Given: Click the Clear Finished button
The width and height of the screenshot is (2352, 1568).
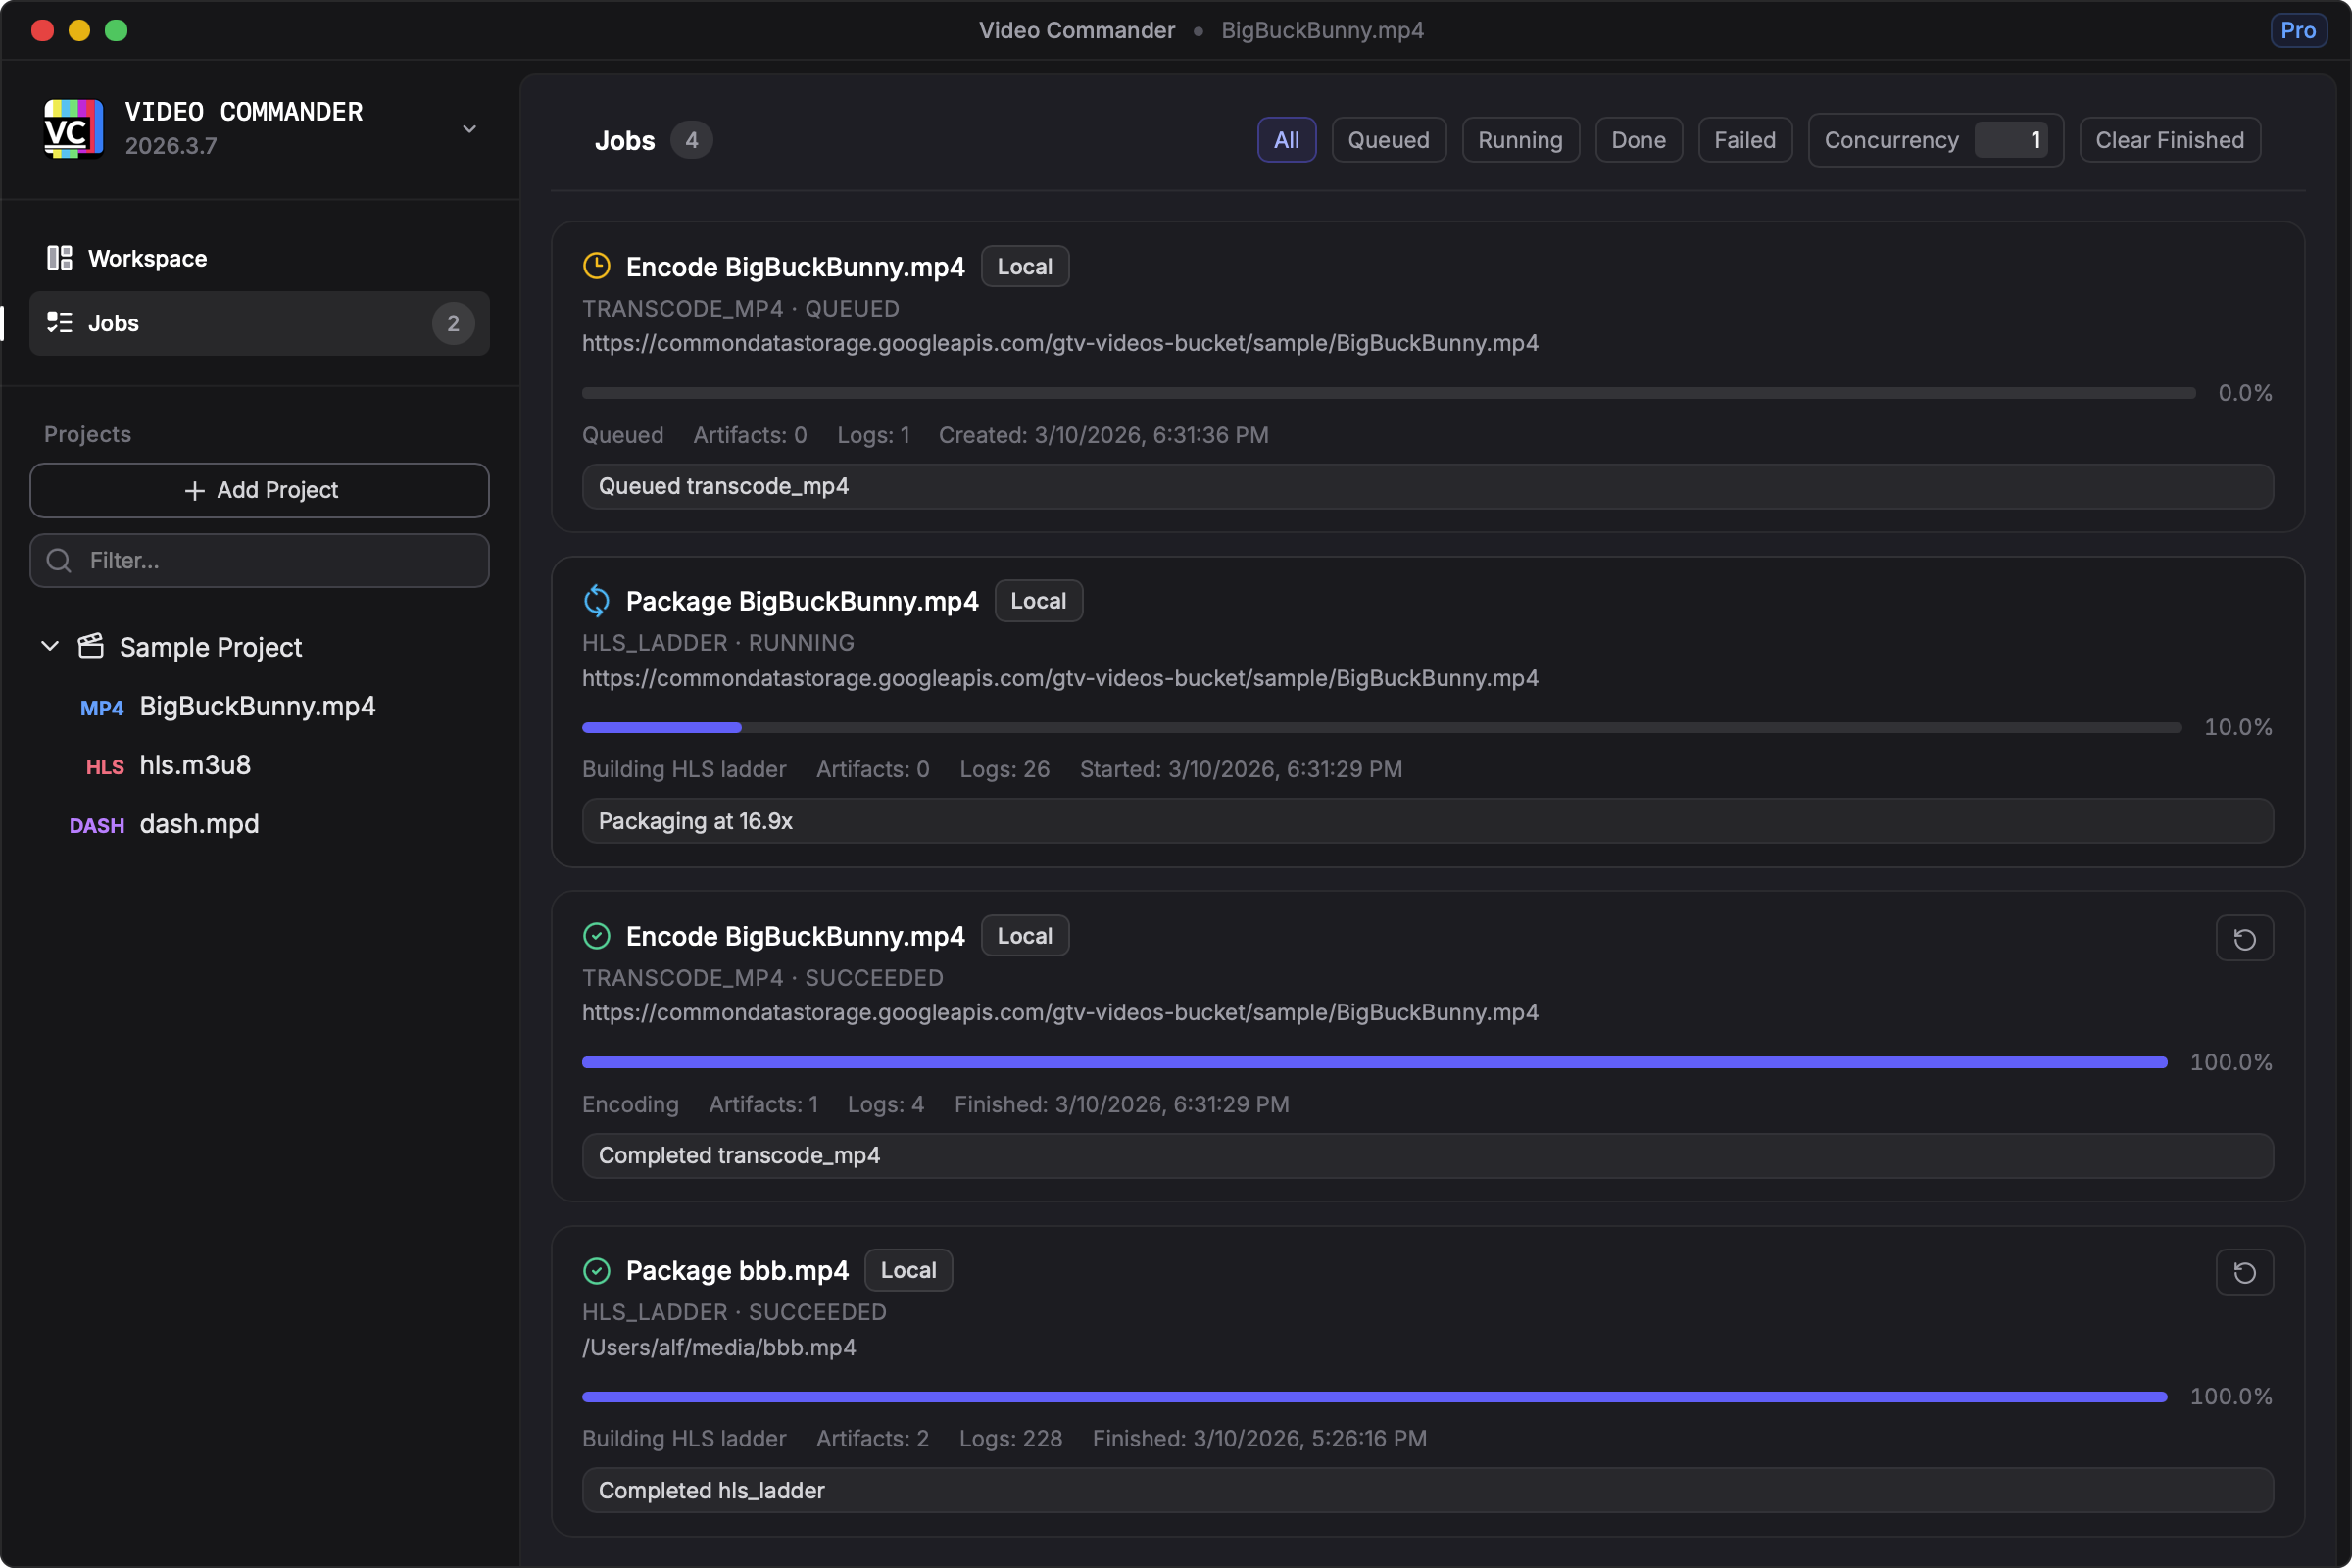Looking at the screenshot, I should click(x=2169, y=140).
